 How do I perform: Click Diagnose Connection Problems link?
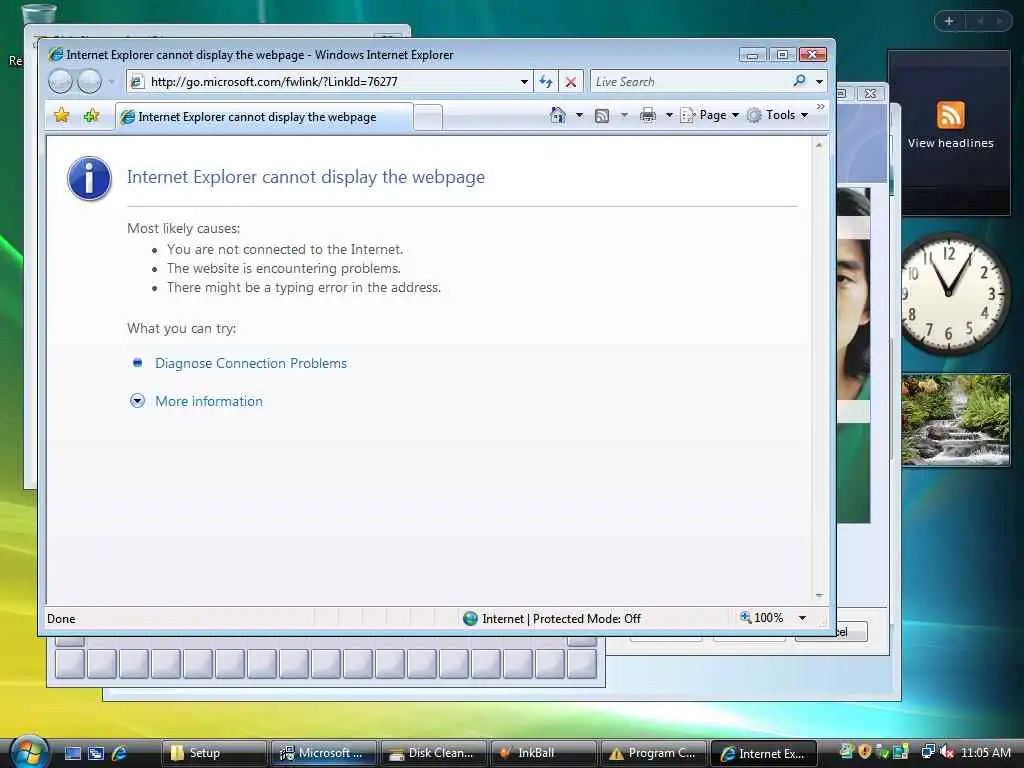point(251,363)
